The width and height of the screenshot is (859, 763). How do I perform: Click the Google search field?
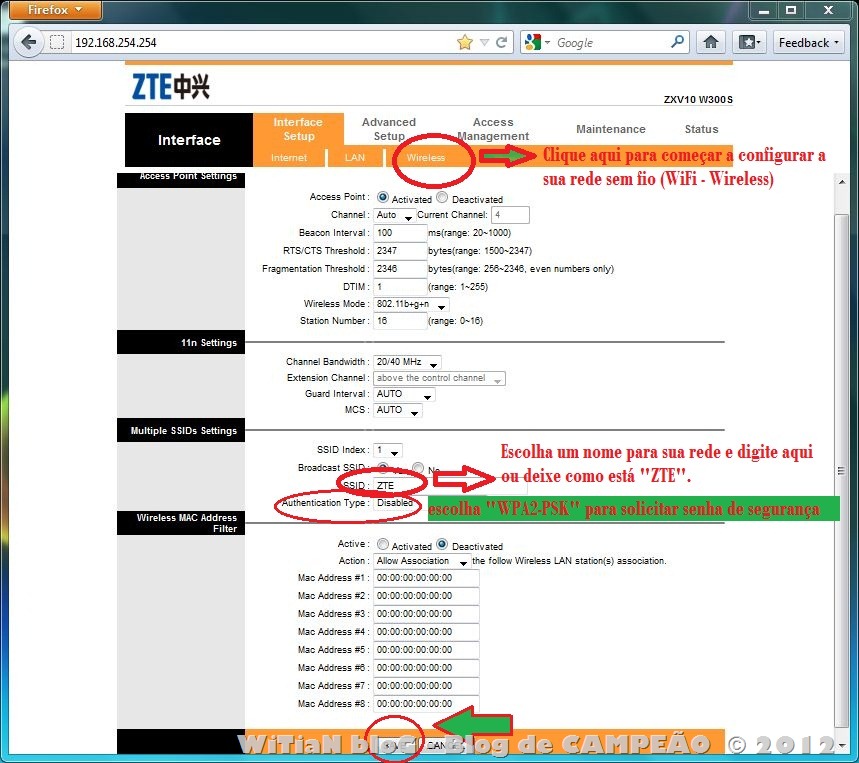611,42
